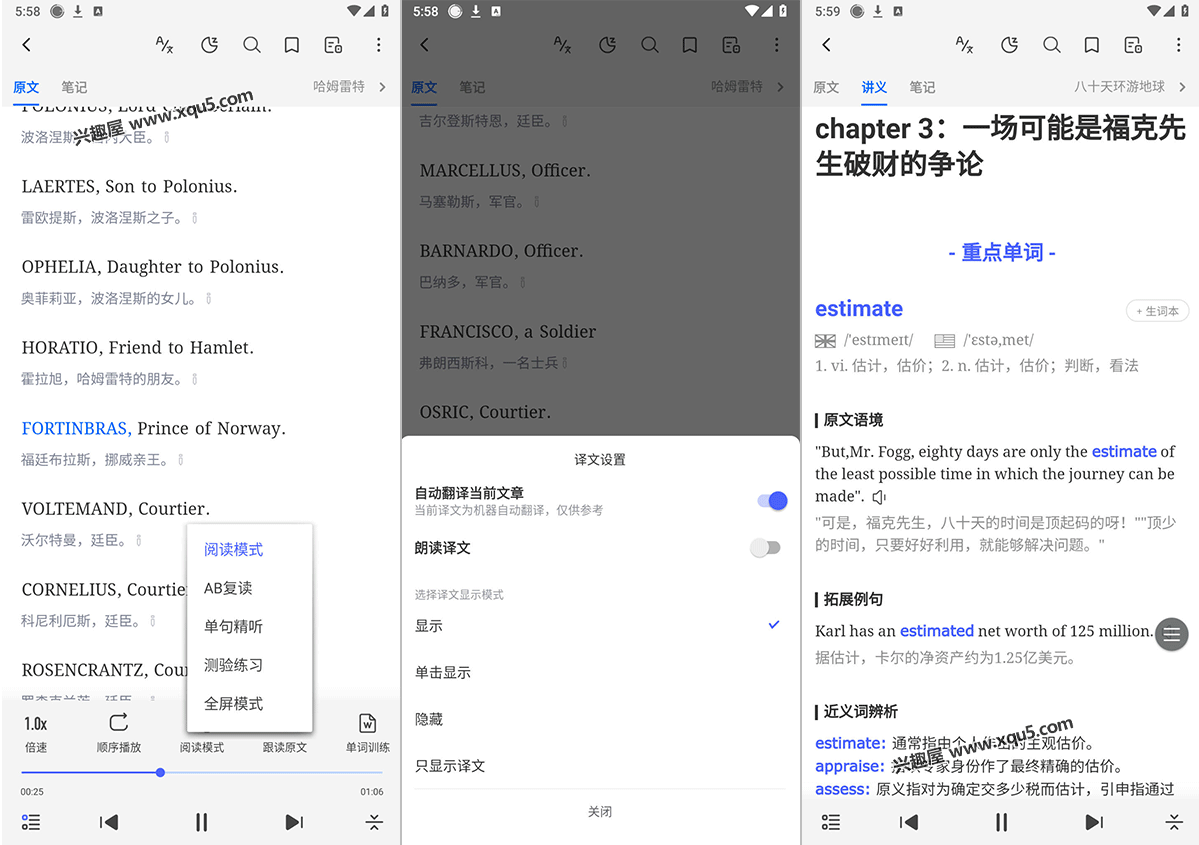1199x845 pixels.
Task: Go back from the Hamlet reading-mode screen
Action: pyautogui.click(x=27, y=45)
